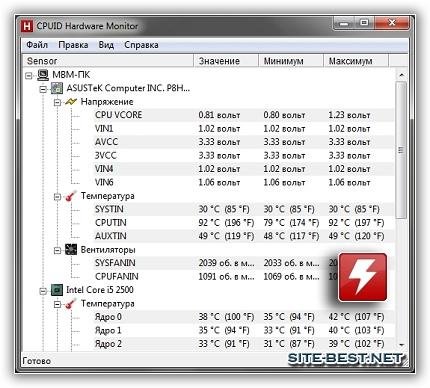Select the CPU VCORE row
The image size is (430, 388).
tap(243, 115)
